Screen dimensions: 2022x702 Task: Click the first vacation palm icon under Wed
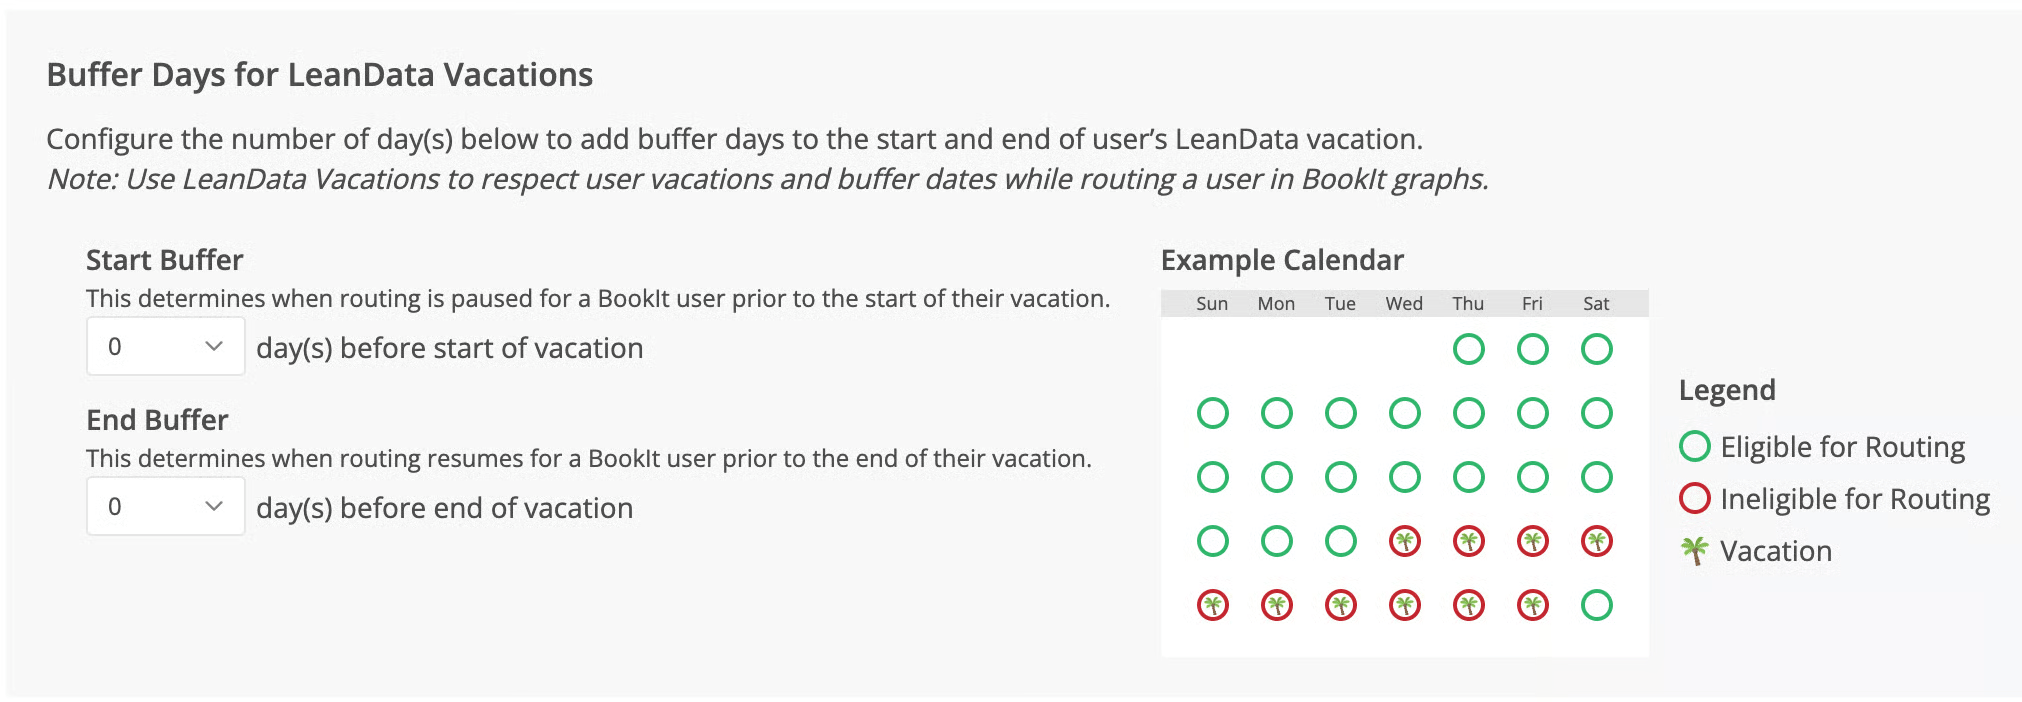pyautogui.click(x=1404, y=541)
